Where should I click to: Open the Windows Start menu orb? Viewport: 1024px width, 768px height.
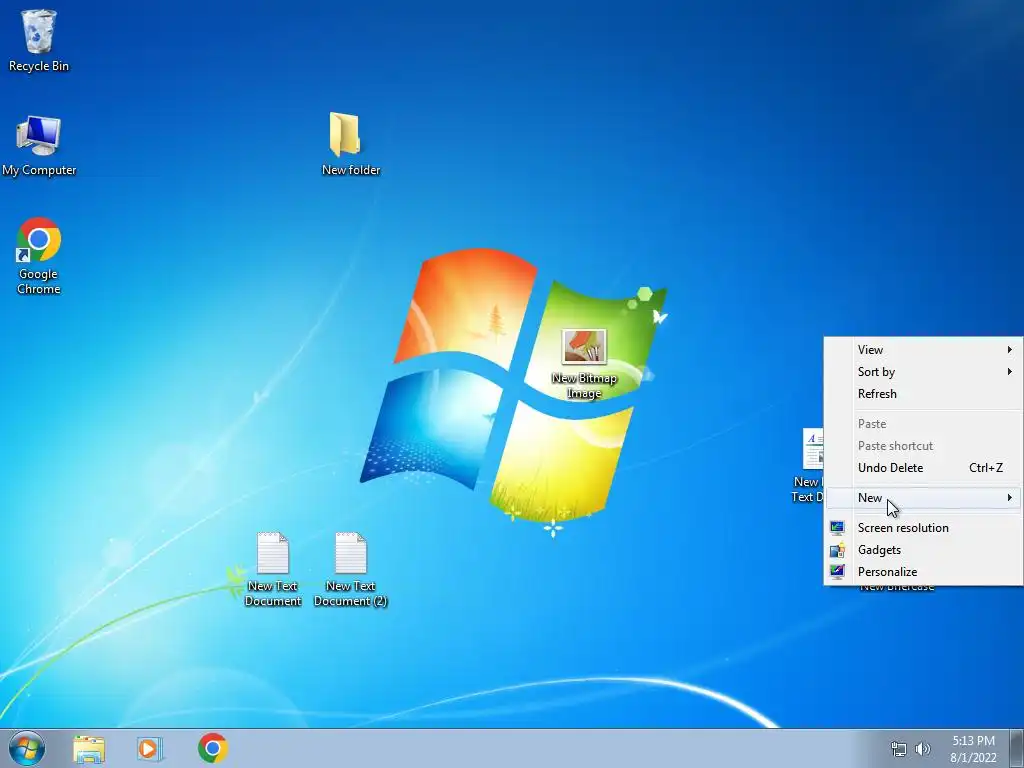point(27,748)
